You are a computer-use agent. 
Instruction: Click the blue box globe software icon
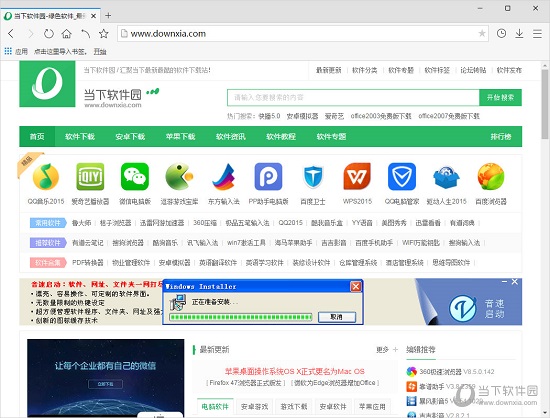pyautogui.click(x=446, y=177)
